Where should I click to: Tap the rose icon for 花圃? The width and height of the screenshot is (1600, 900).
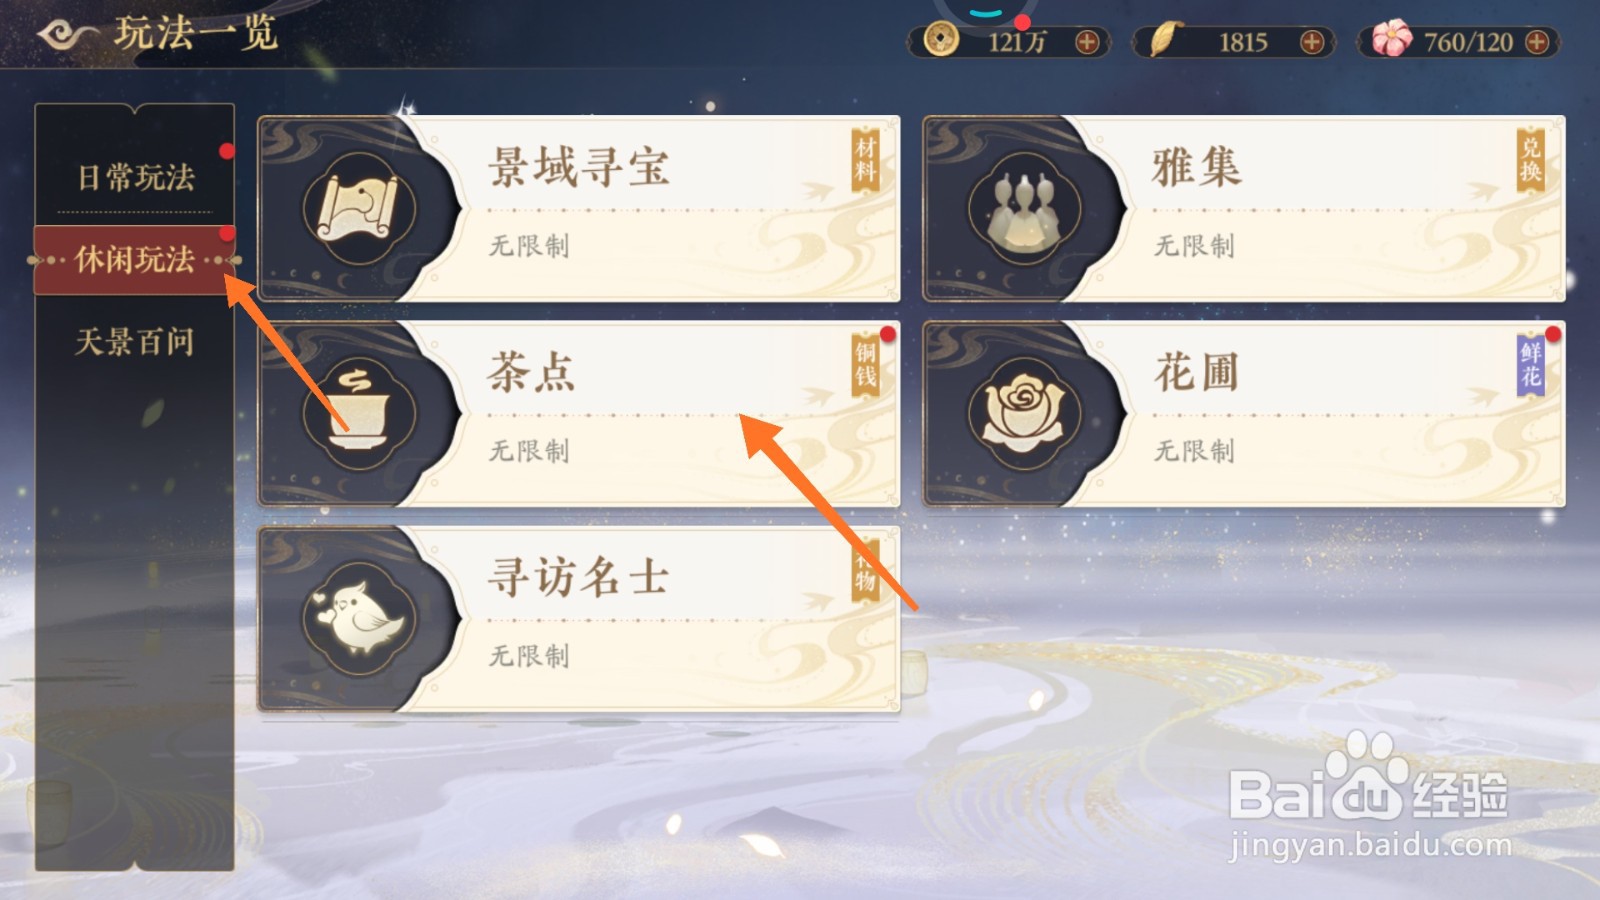tap(1024, 413)
